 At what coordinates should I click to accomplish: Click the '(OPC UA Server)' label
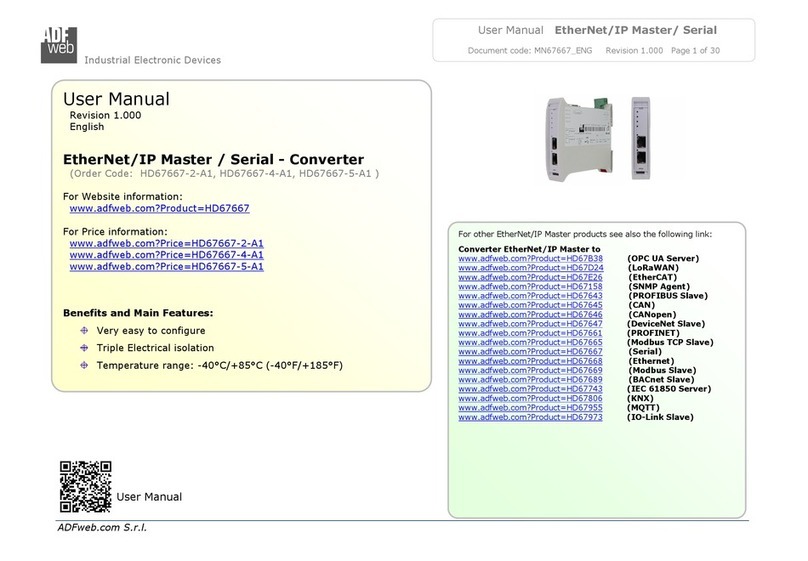[663, 259]
